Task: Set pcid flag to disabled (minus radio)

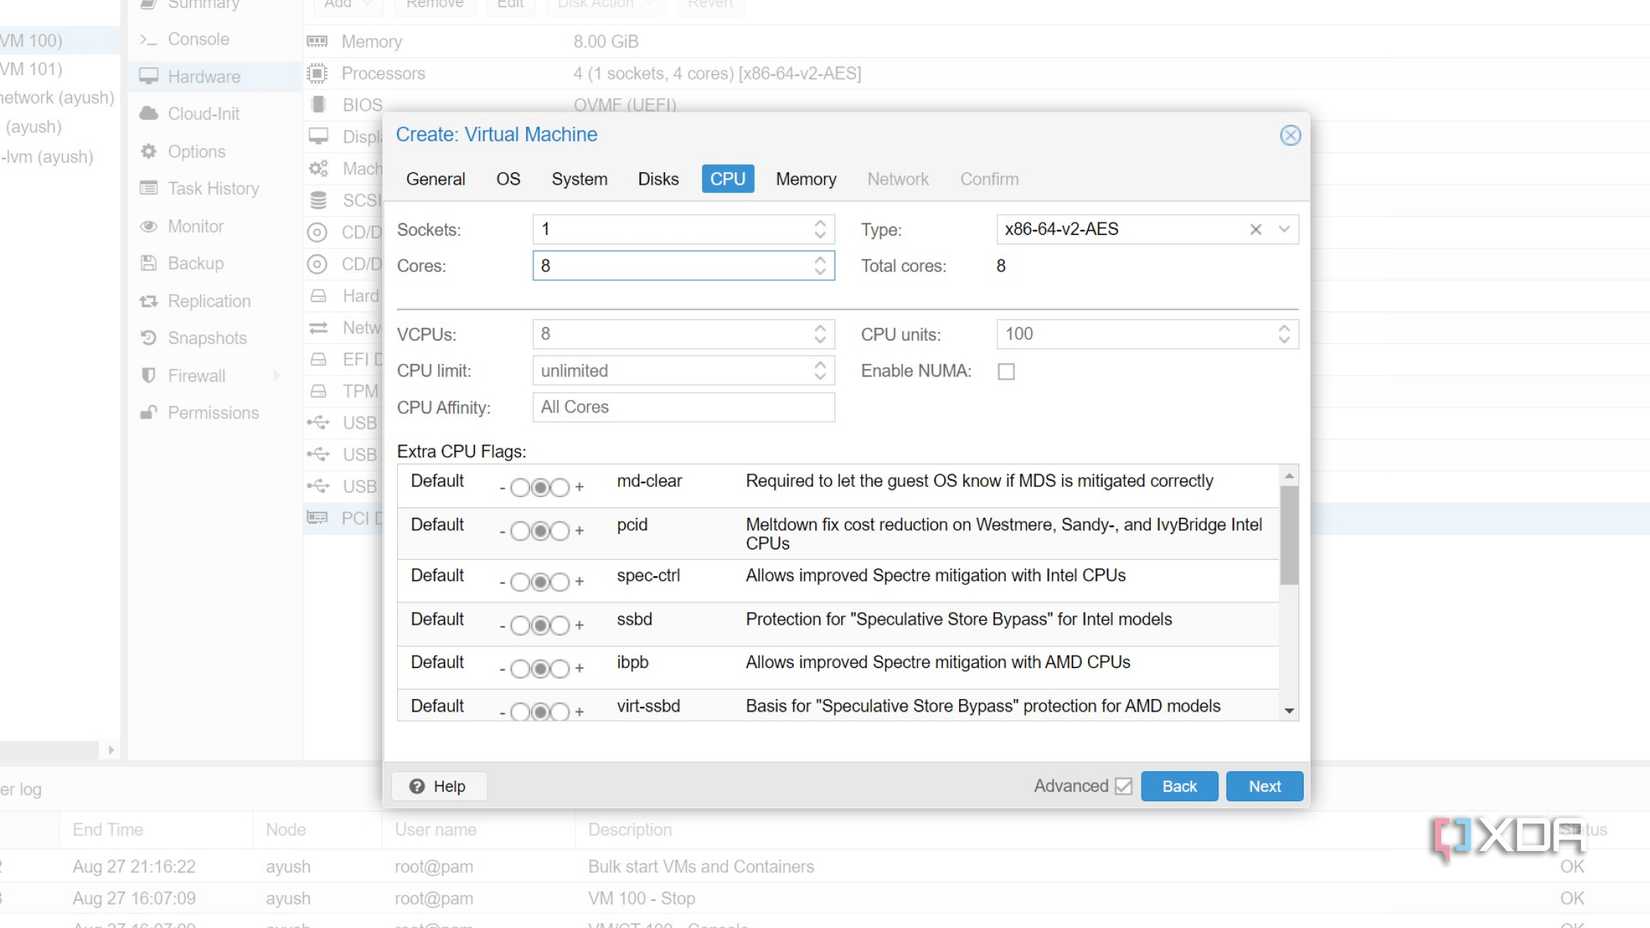Action: (x=520, y=531)
